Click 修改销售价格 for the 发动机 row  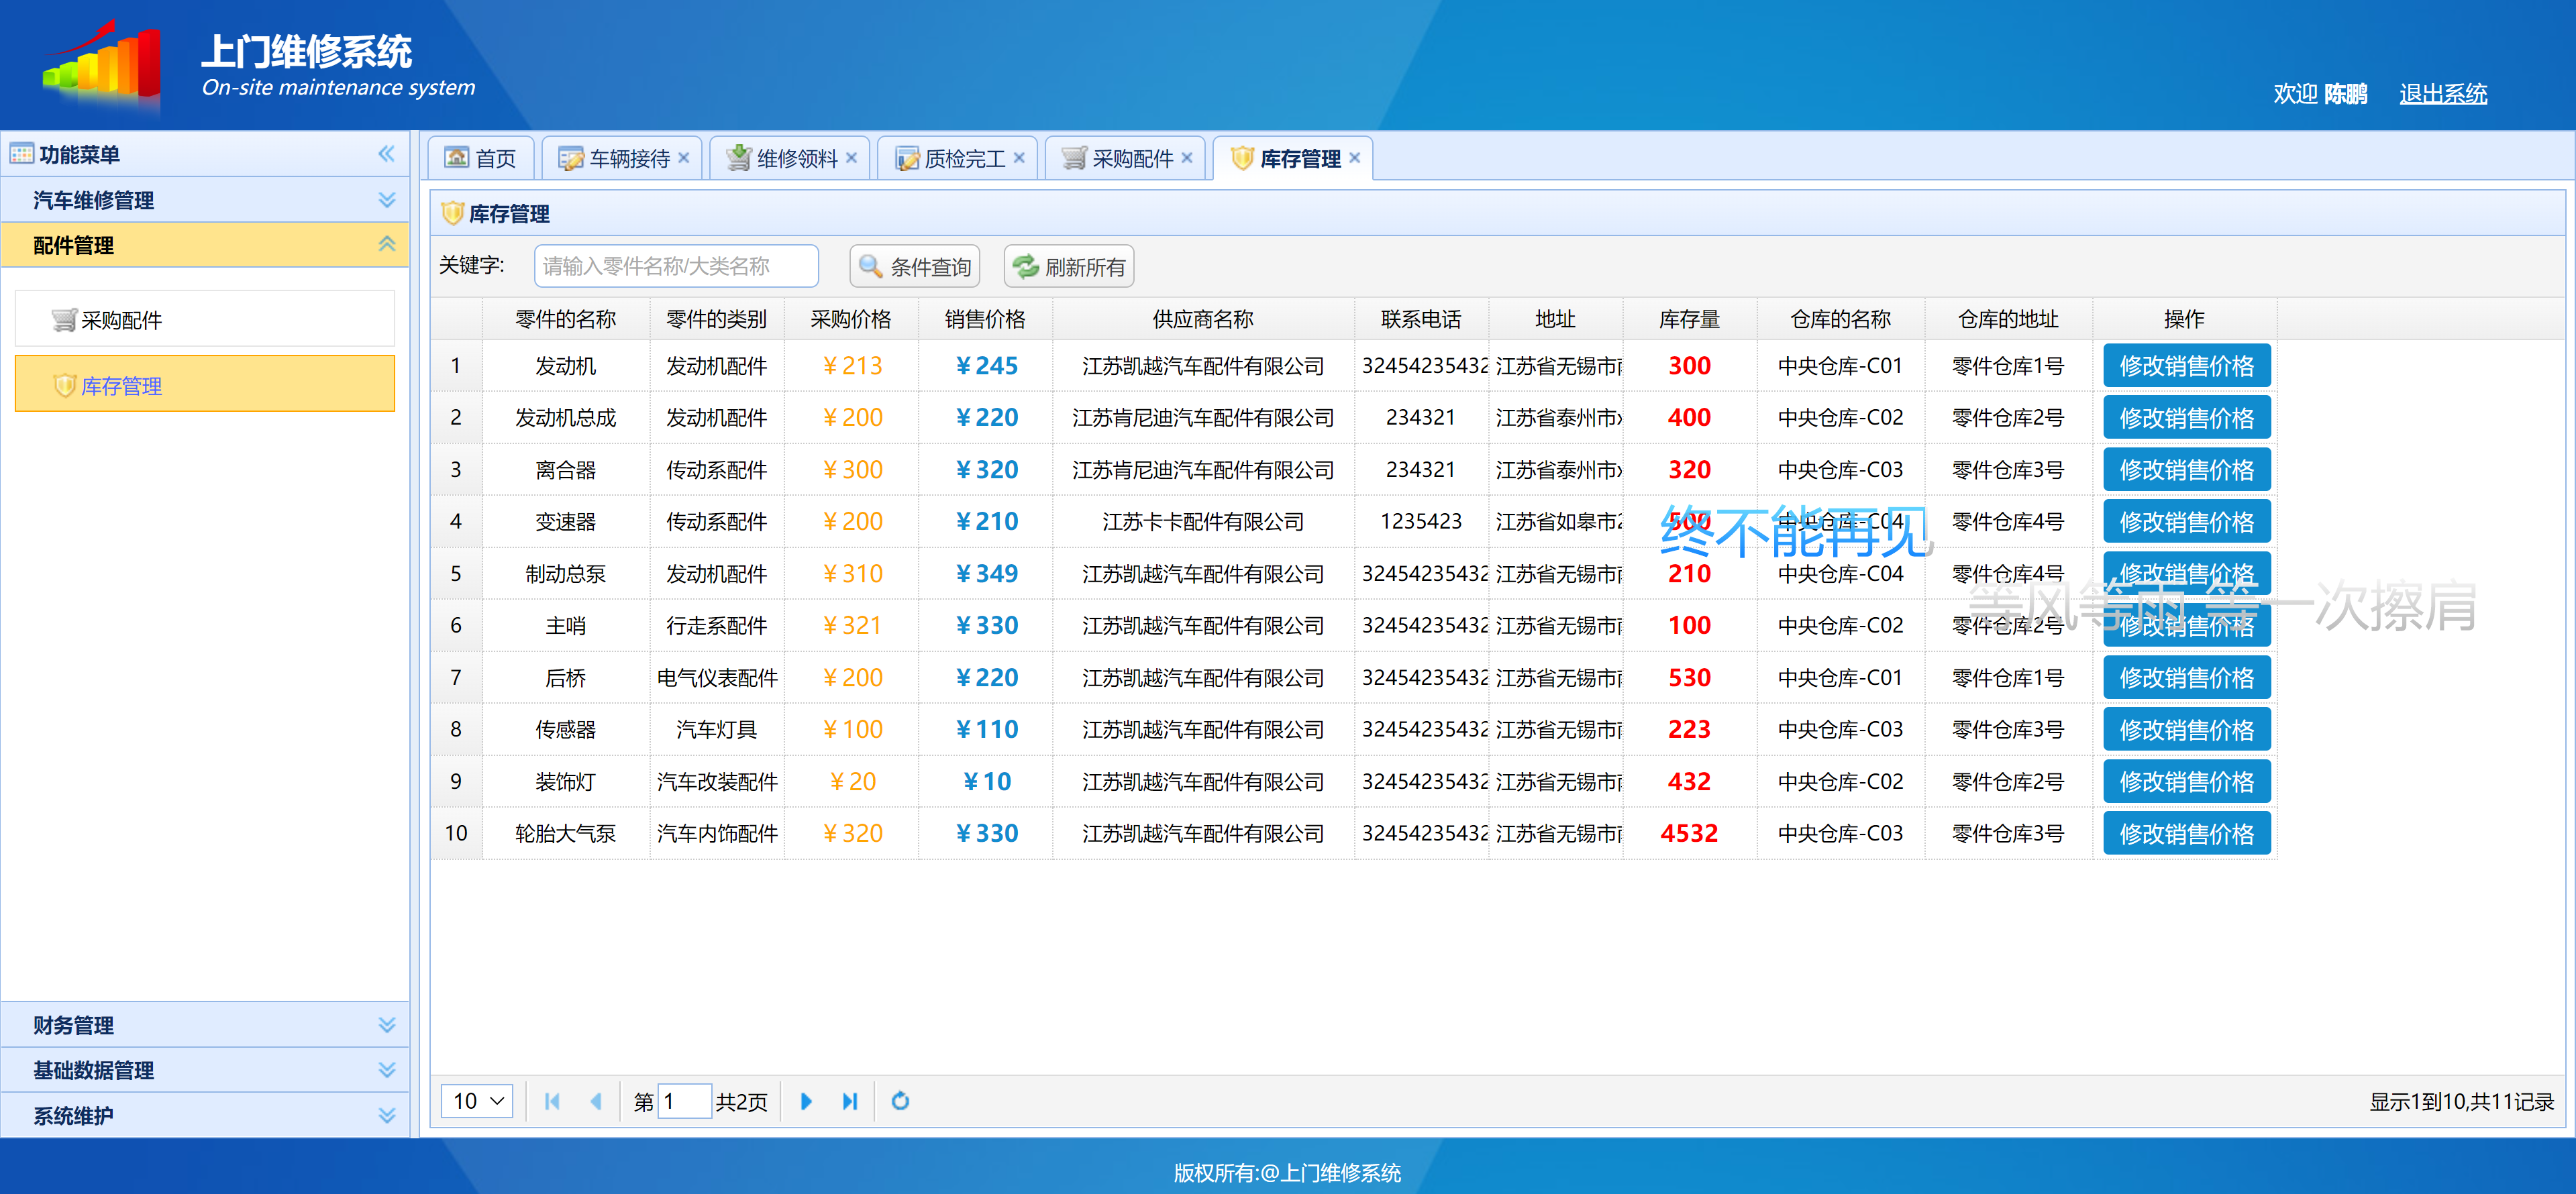coord(2186,365)
